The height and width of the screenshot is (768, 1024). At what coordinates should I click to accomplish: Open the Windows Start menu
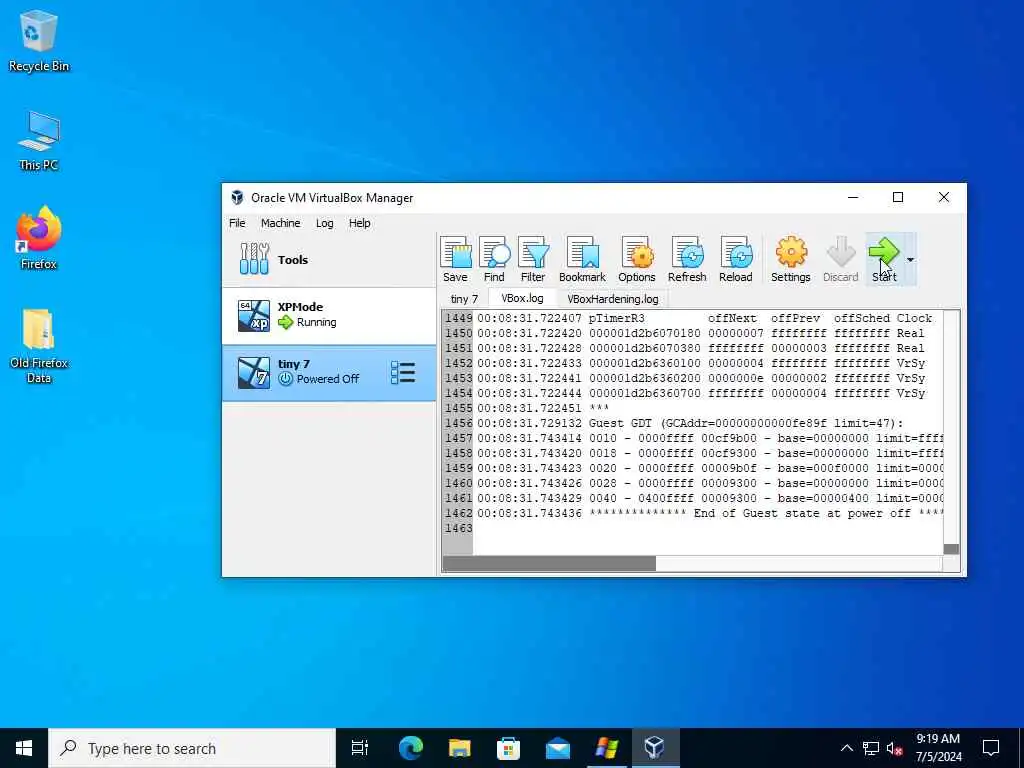24,748
